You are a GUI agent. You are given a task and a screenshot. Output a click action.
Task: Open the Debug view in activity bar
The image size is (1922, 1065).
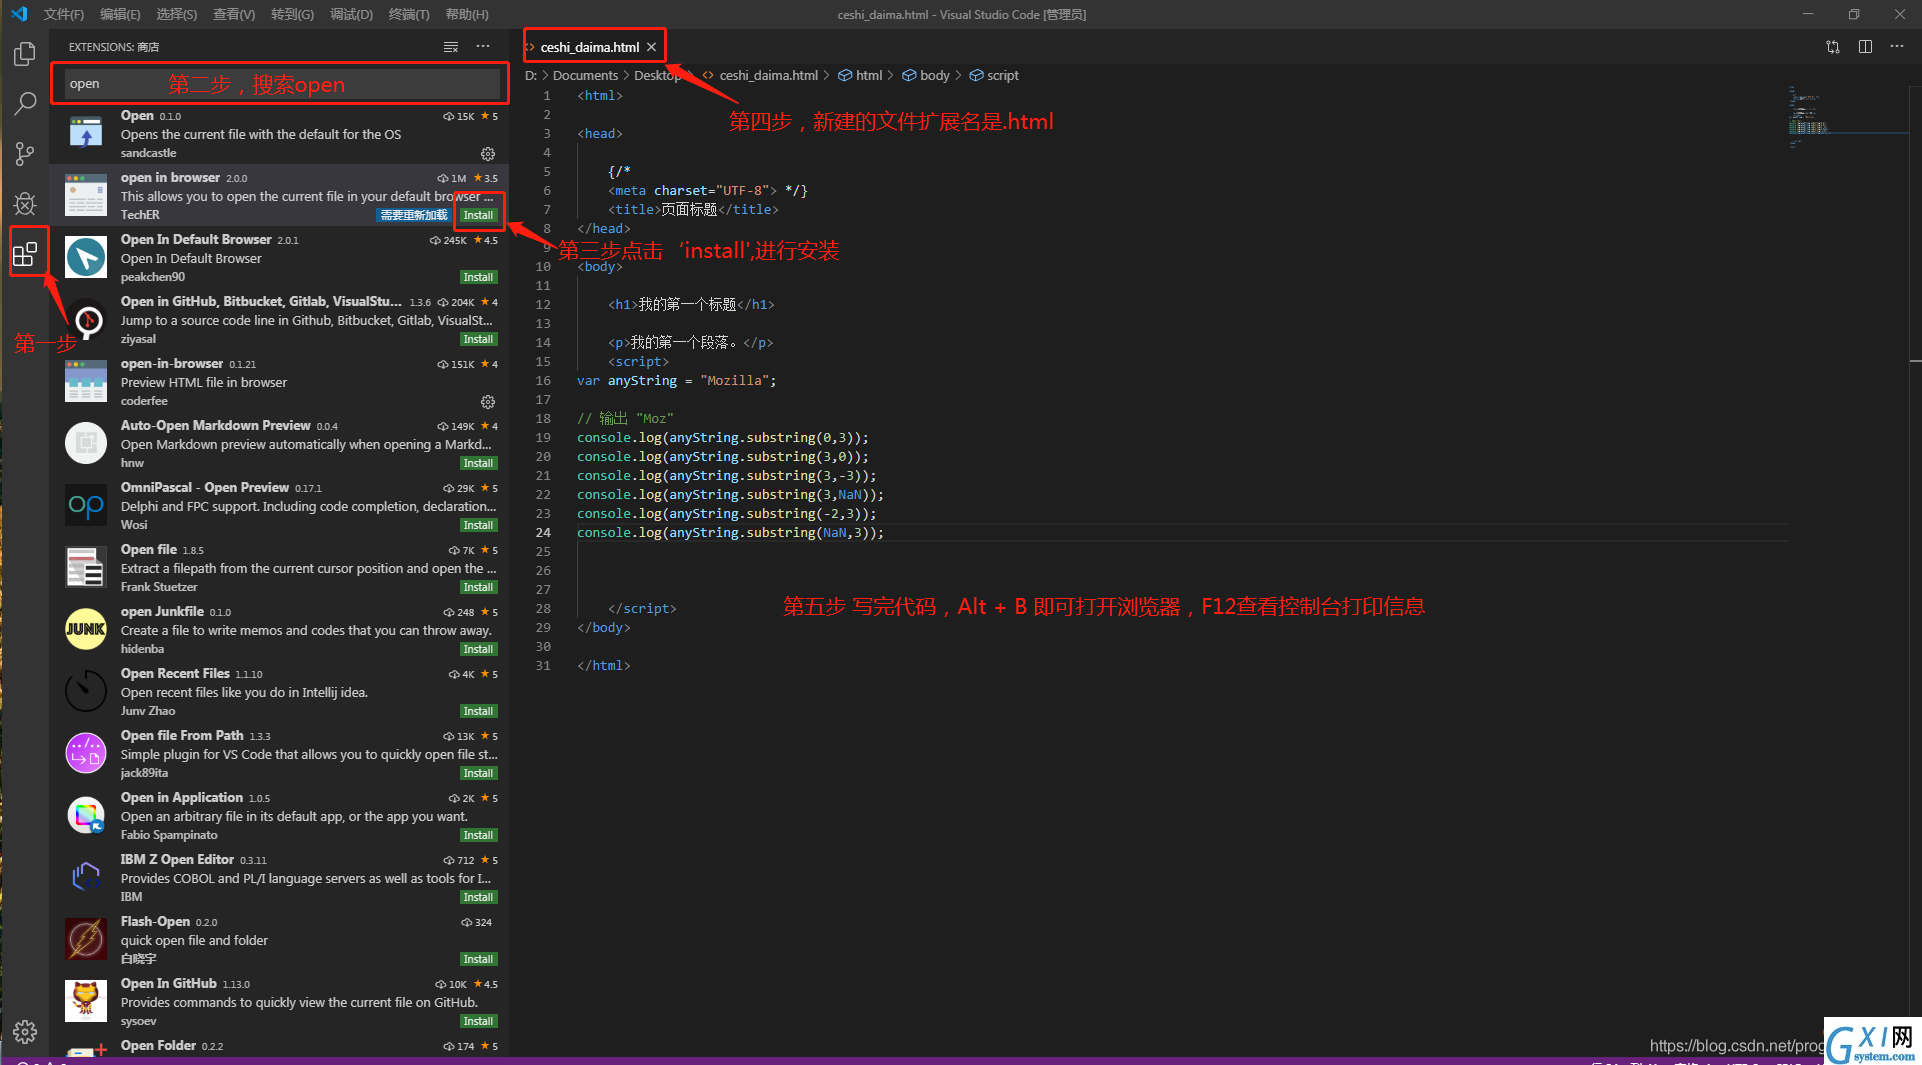(x=25, y=204)
